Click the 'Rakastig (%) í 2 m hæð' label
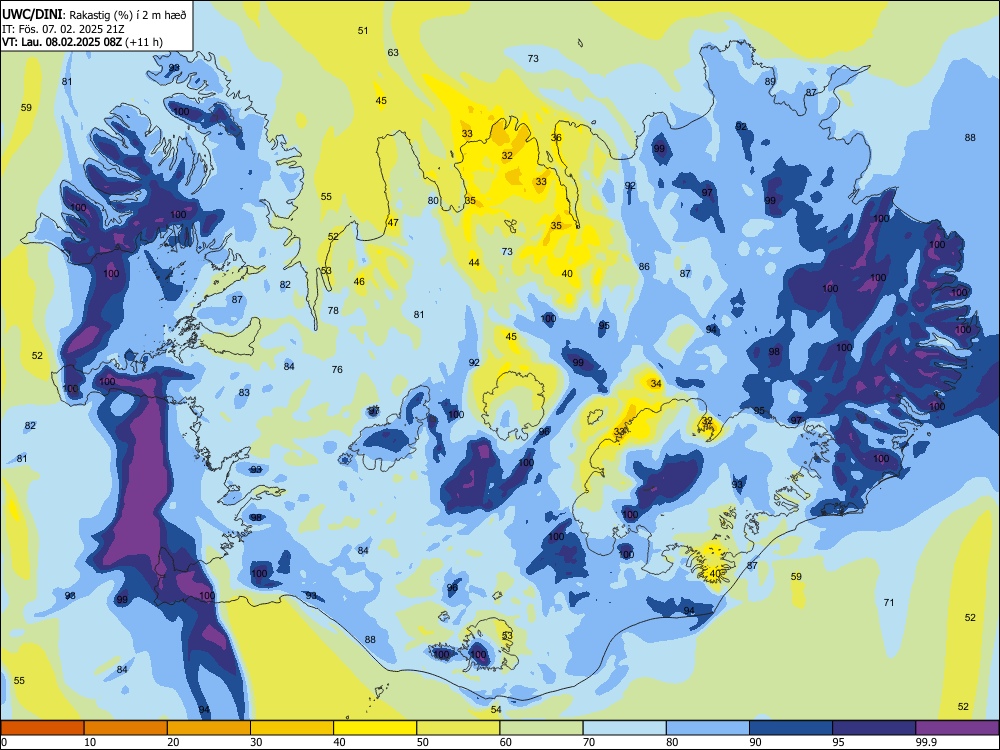 coord(128,15)
